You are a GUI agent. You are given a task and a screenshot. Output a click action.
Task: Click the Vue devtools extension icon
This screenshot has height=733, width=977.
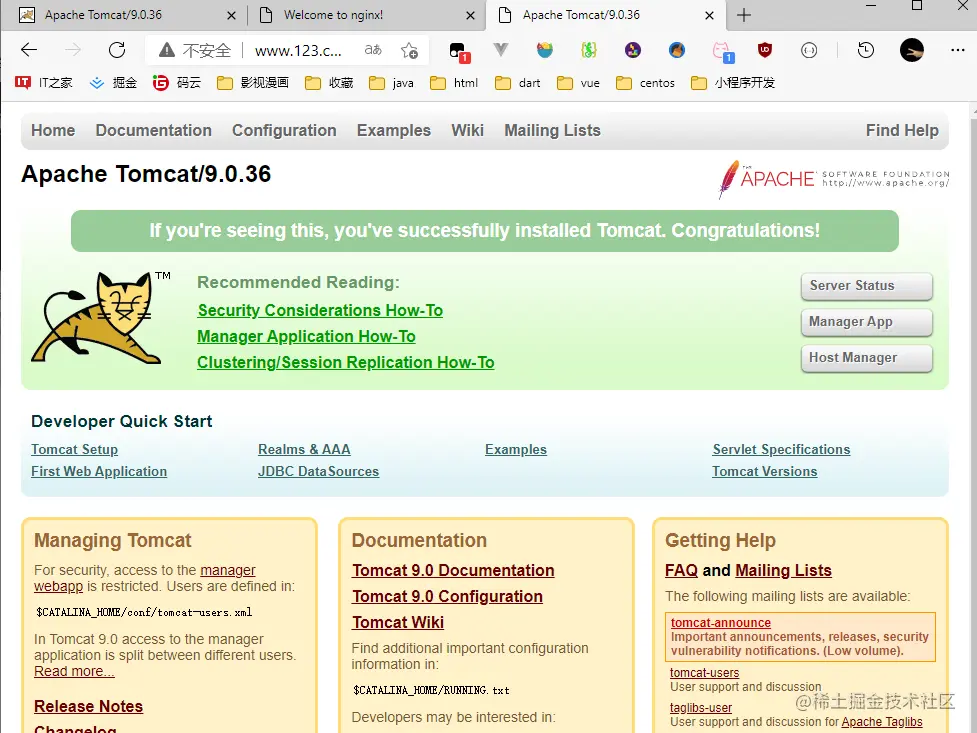pos(500,49)
